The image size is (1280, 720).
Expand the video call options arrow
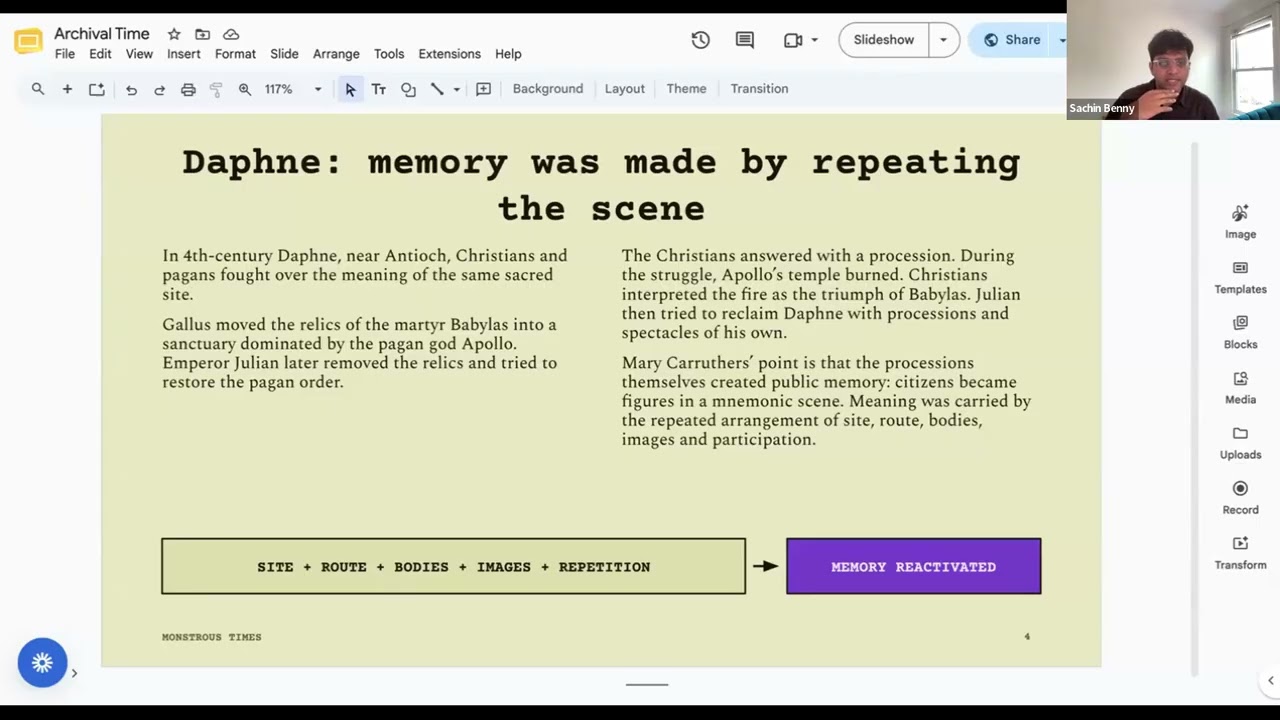(814, 40)
